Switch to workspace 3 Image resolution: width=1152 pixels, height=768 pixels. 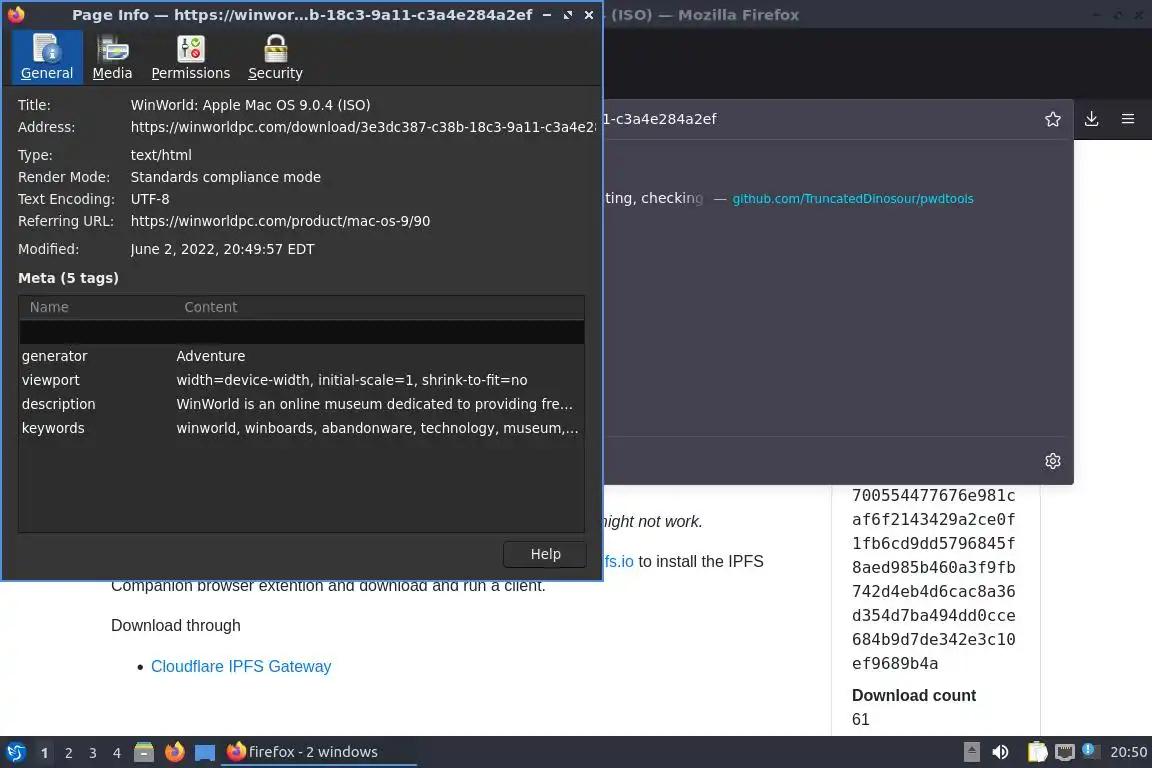[x=93, y=753]
